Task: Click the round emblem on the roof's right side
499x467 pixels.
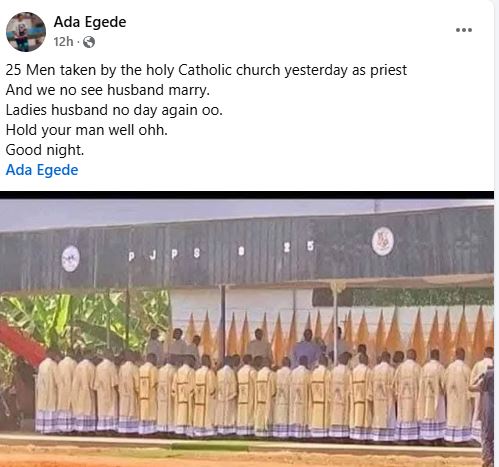Action: 383,241
